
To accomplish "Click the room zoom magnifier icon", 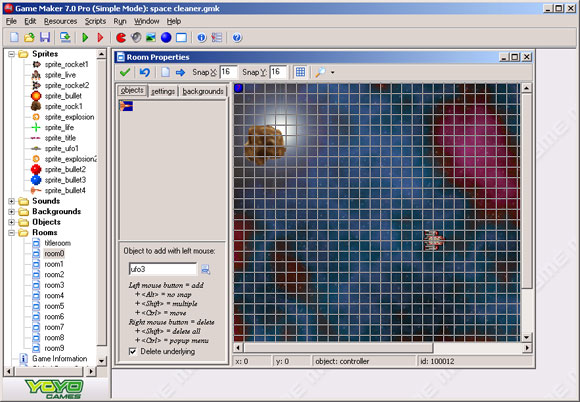I will (x=320, y=72).
